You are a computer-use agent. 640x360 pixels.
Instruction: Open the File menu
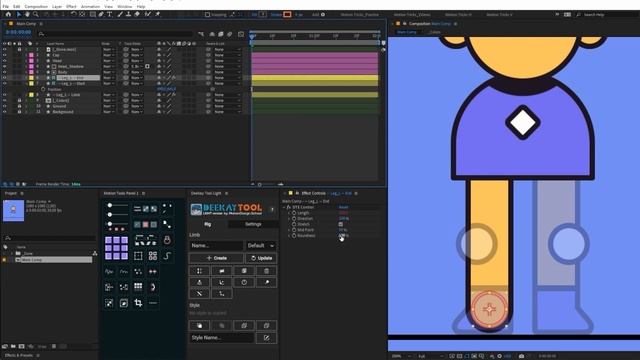[6, 7]
